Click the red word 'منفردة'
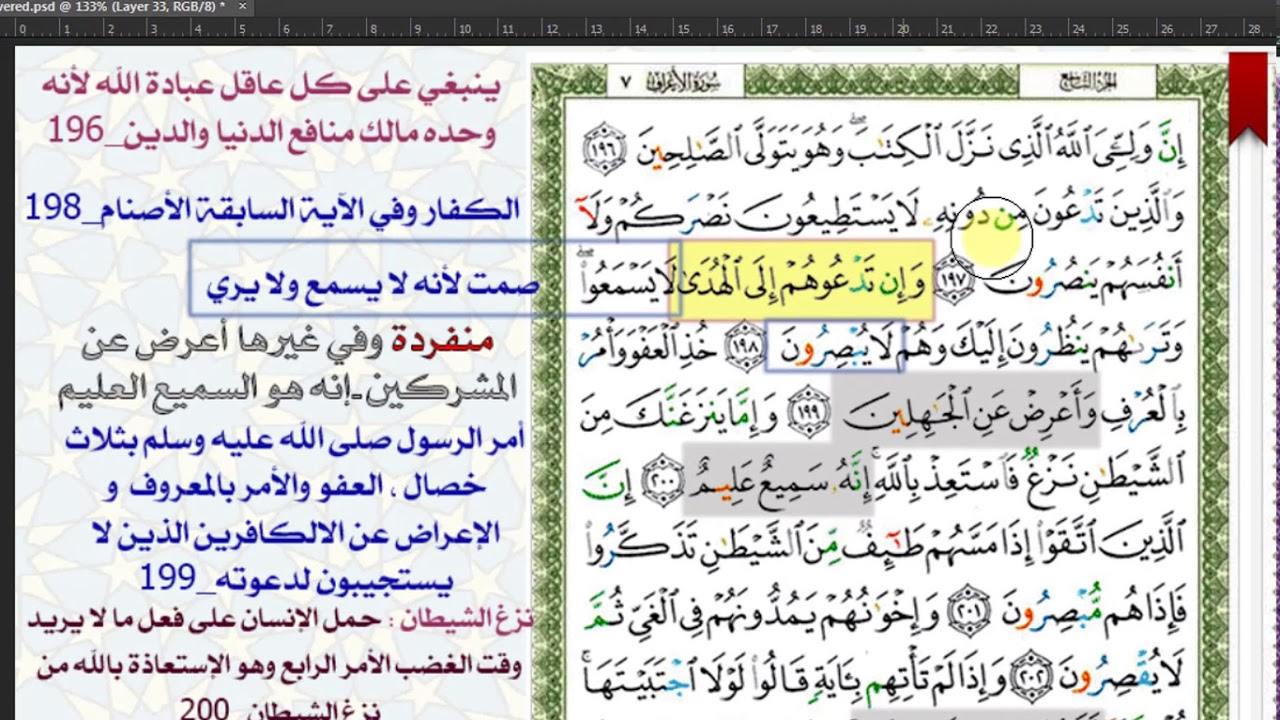This screenshot has height=720, width=1280. pyautogui.click(x=441, y=341)
